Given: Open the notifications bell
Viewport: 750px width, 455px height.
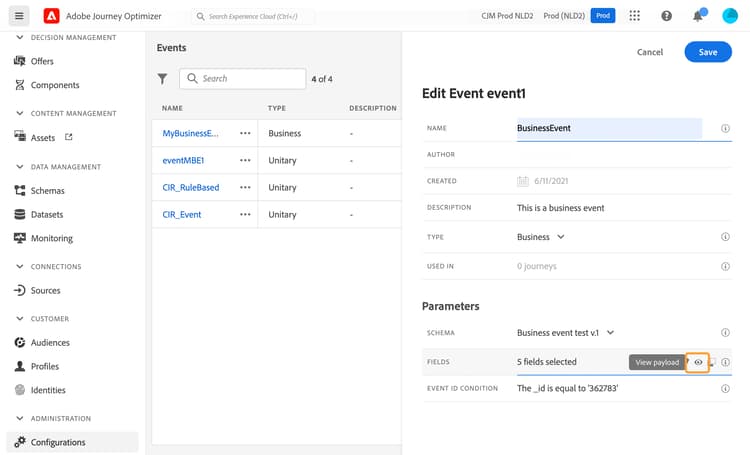Looking at the screenshot, I should (x=698, y=16).
